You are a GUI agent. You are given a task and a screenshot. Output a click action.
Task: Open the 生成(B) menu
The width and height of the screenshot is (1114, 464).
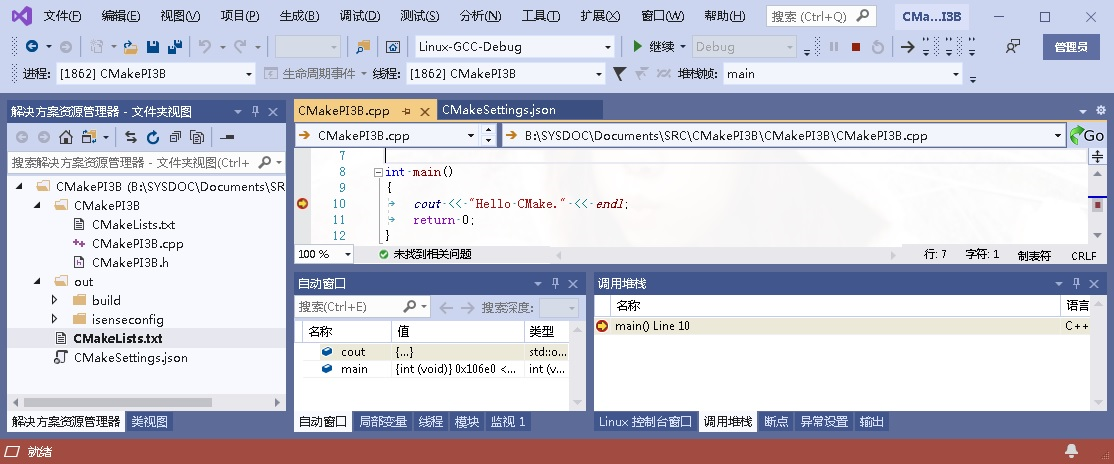299,16
